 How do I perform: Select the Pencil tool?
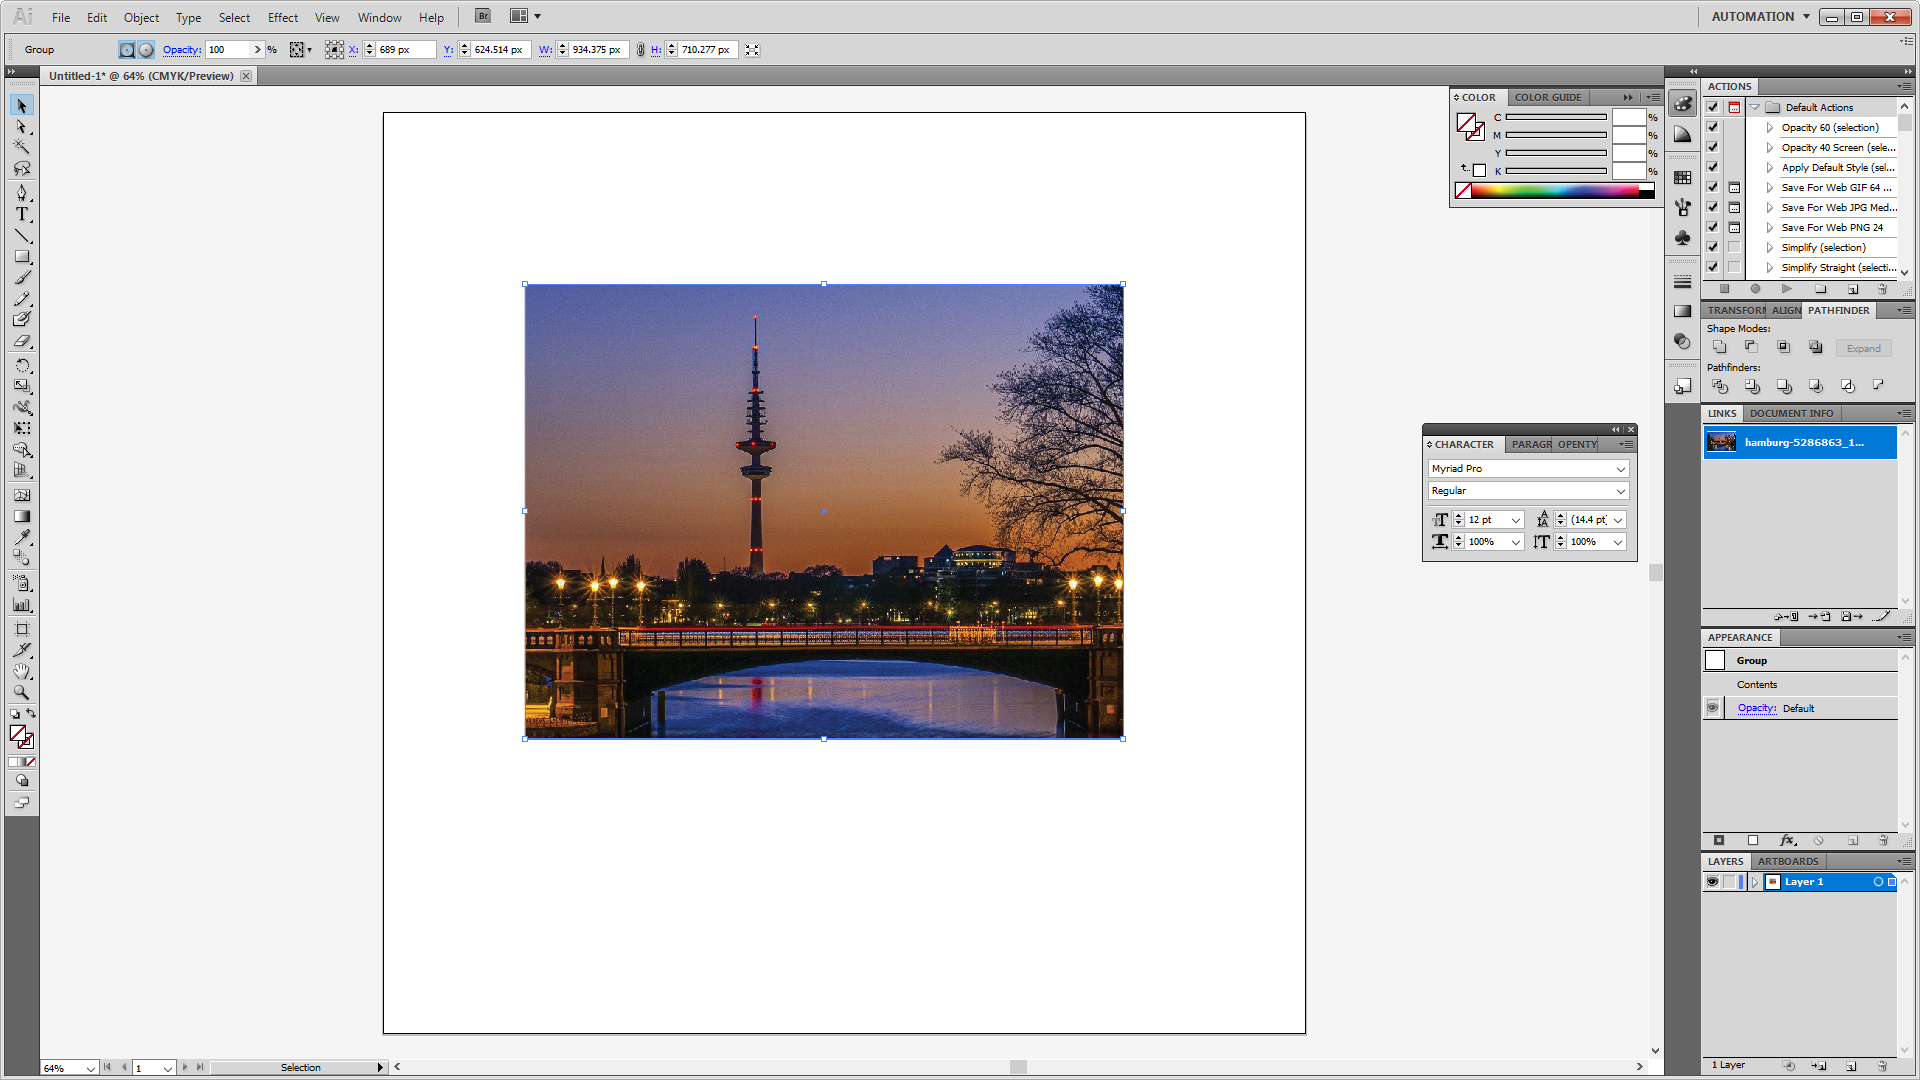point(22,299)
